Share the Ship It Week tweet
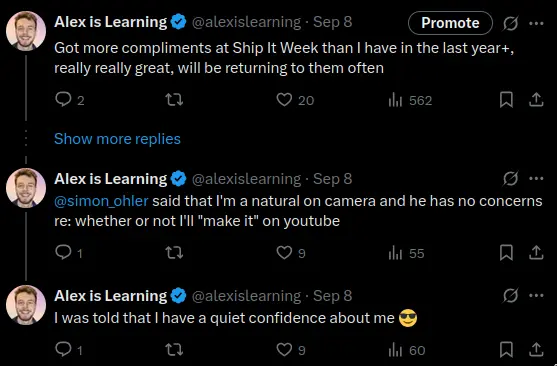This screenshot has width=557, height=366. pos(536,100)
